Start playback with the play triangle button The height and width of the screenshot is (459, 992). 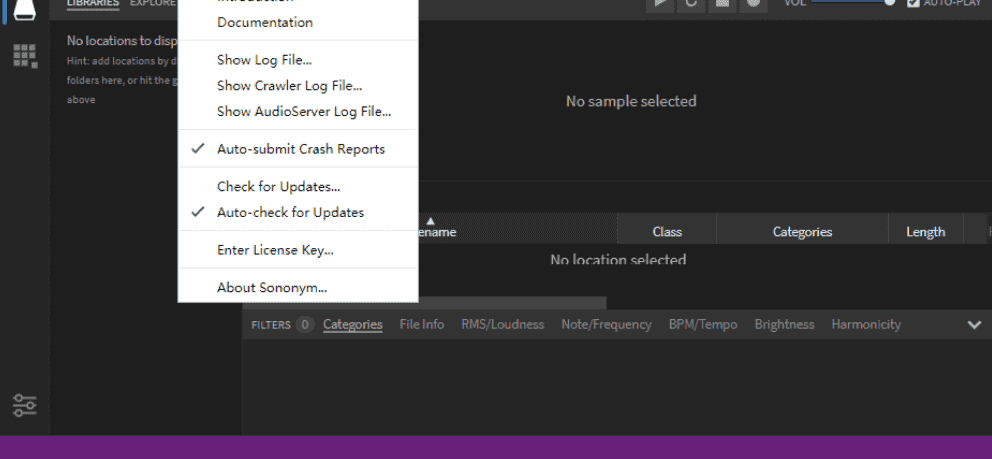click(x=660, y=4)
